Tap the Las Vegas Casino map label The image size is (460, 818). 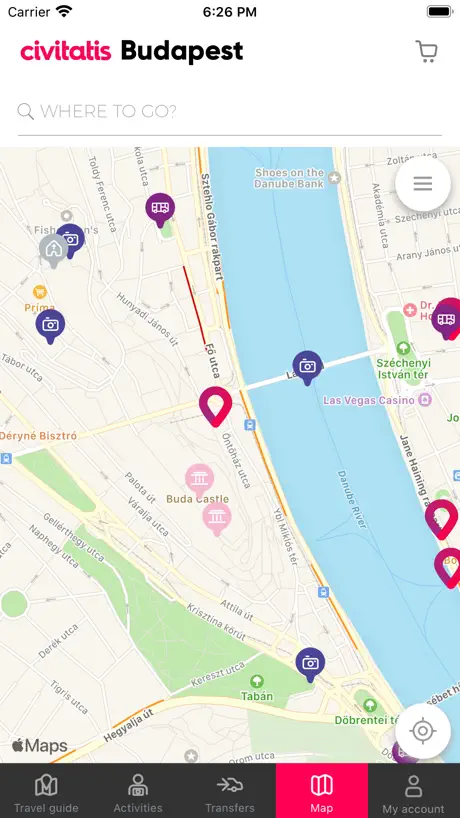click(x=371, y=401)
